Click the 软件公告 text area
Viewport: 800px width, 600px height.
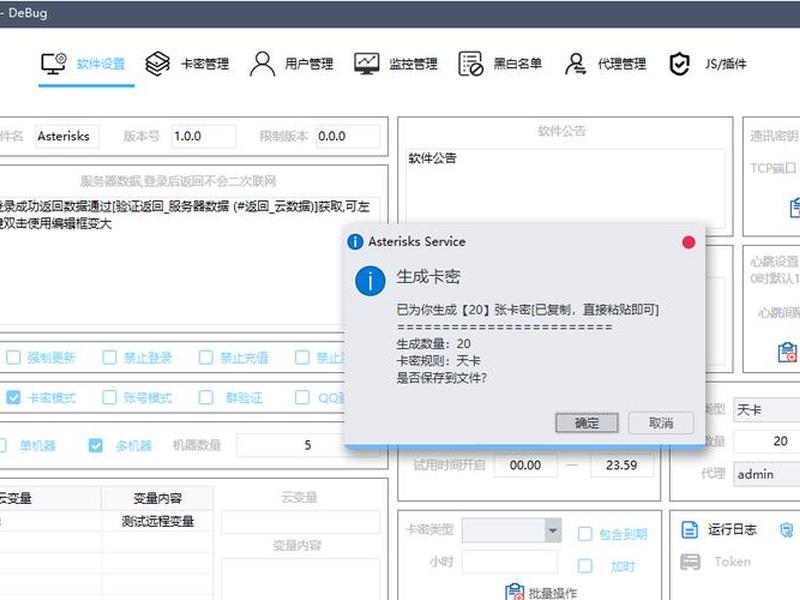point(565,188)
